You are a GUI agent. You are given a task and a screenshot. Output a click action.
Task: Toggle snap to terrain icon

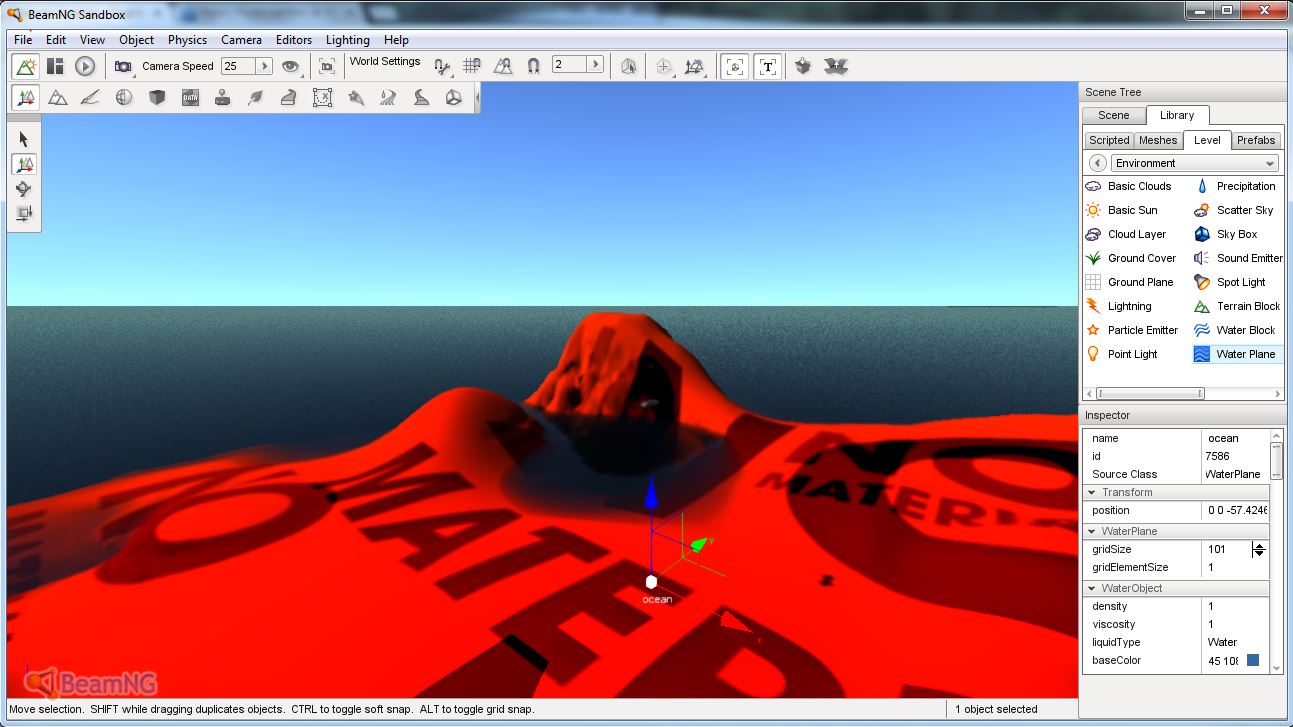point(503,66)
